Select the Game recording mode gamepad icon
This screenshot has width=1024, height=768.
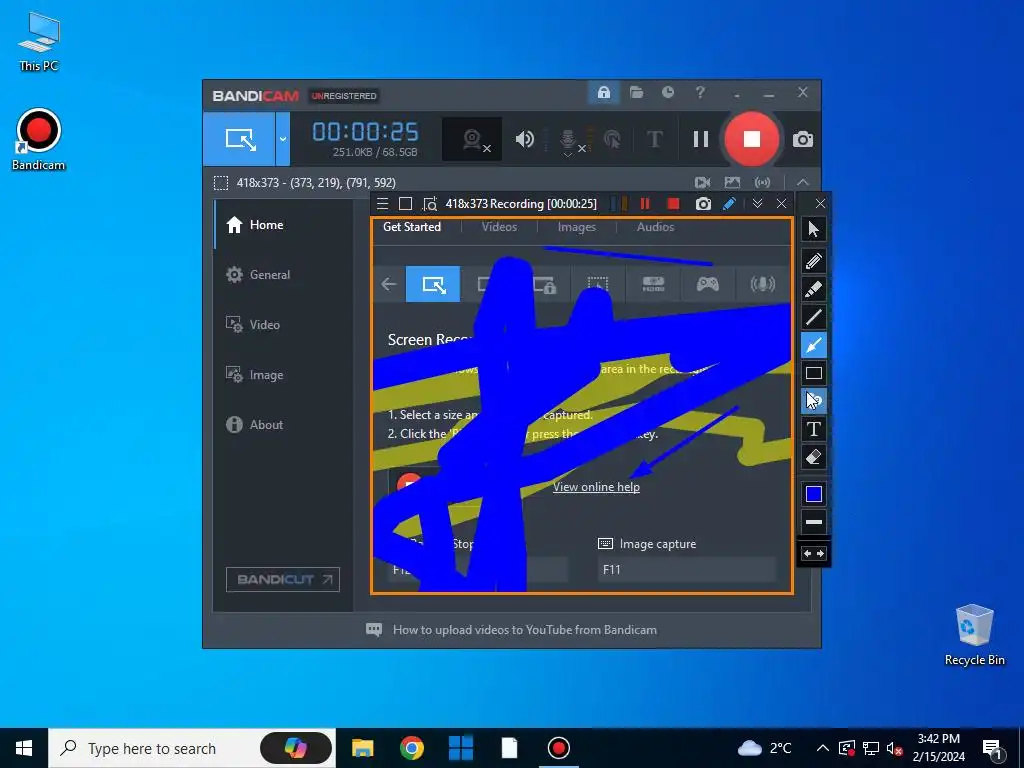point(707,284)
